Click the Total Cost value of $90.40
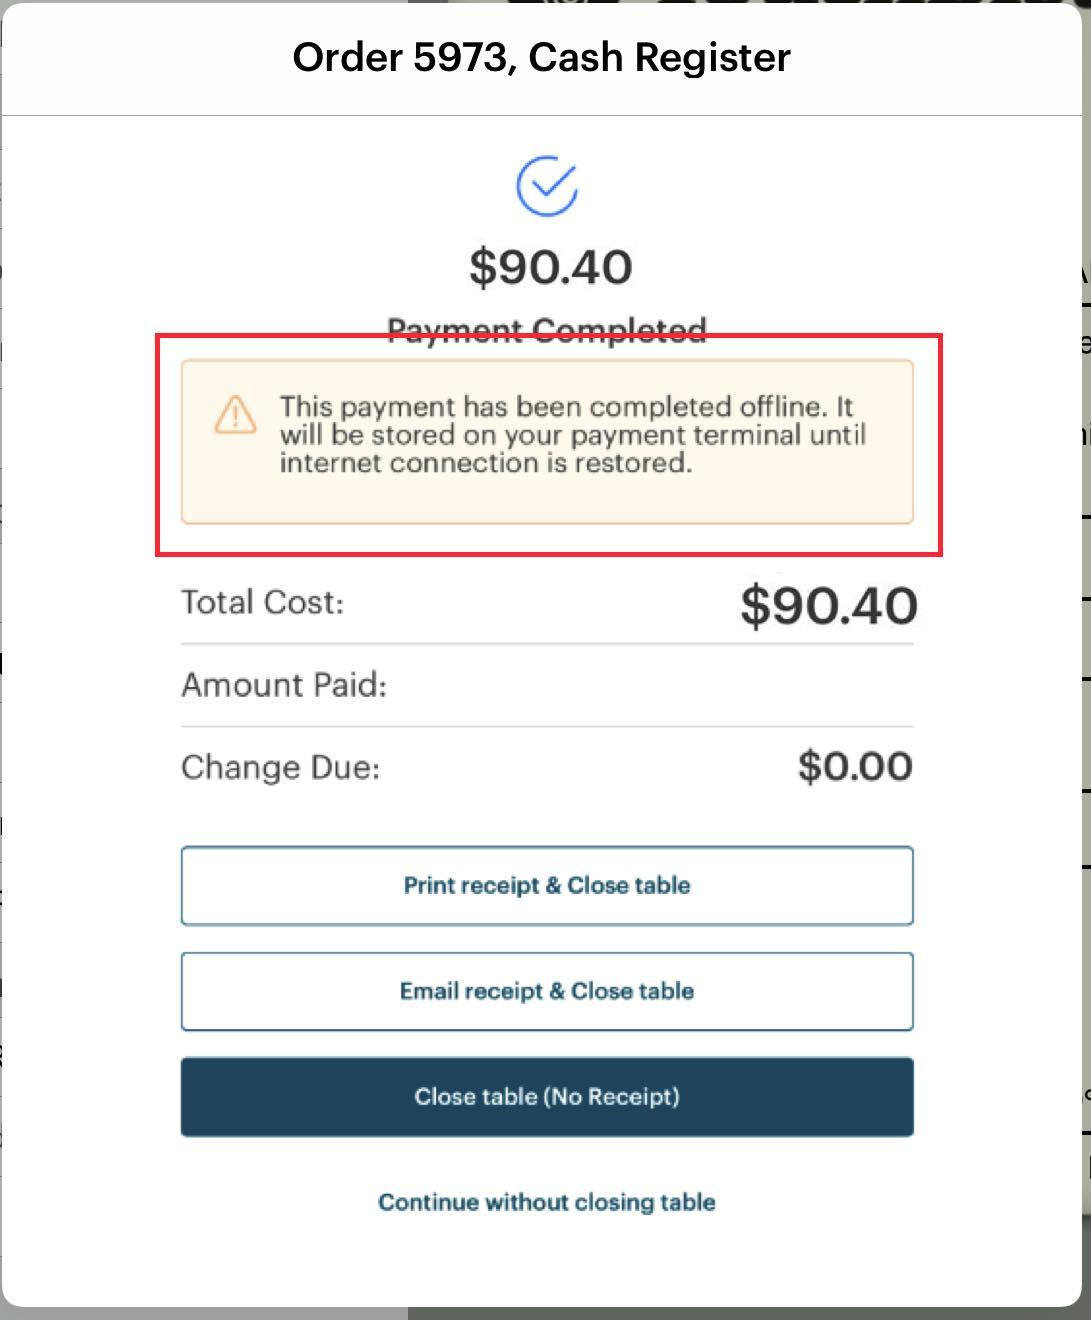1091x1320 pixels. coord(828,602)
